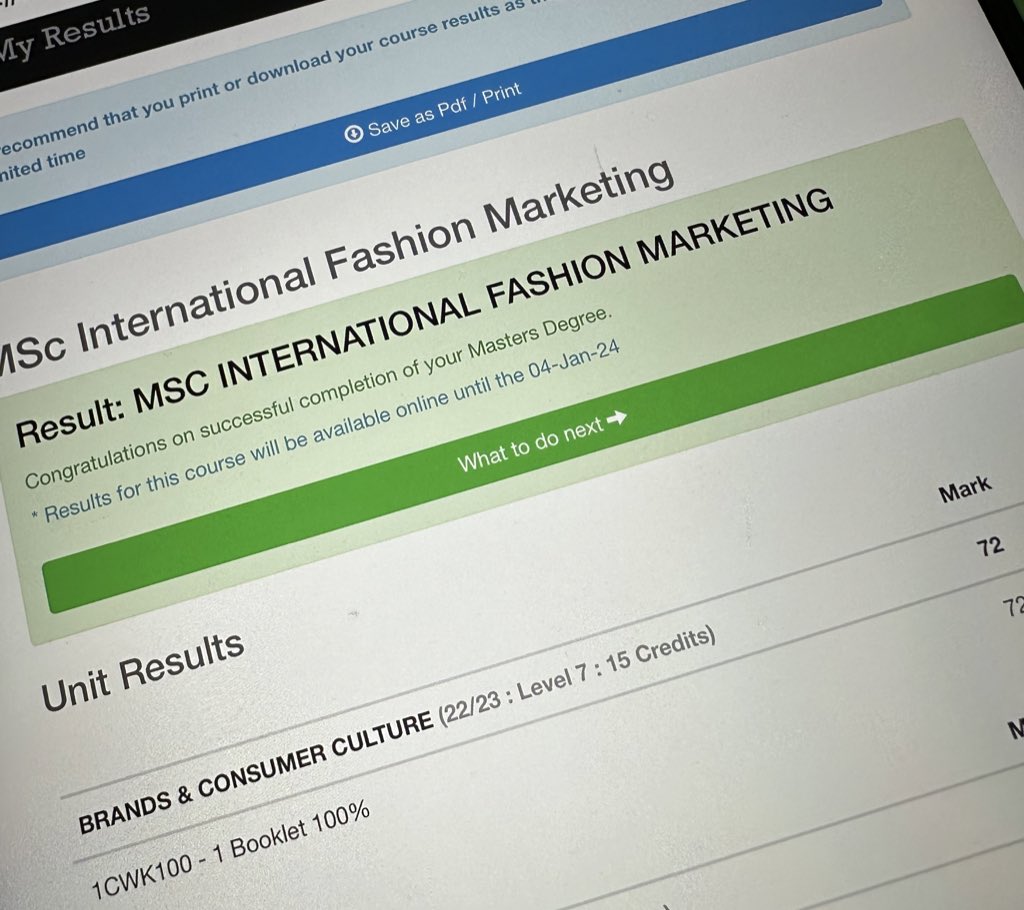Click the arrow icon after What to do next
The height and width of the screenshot is (910, 1024).
616,417
